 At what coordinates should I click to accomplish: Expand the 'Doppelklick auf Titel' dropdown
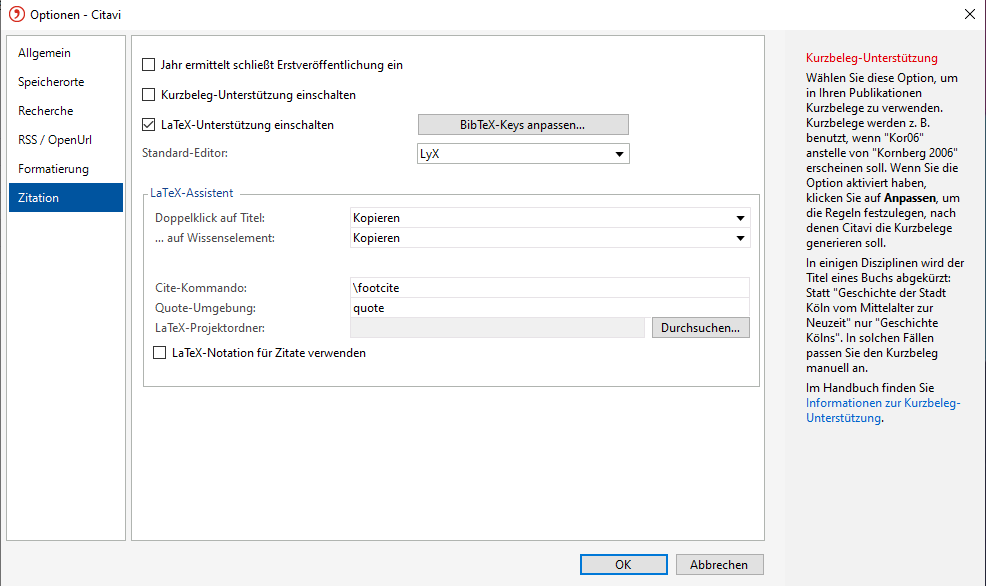coord(550,218)
